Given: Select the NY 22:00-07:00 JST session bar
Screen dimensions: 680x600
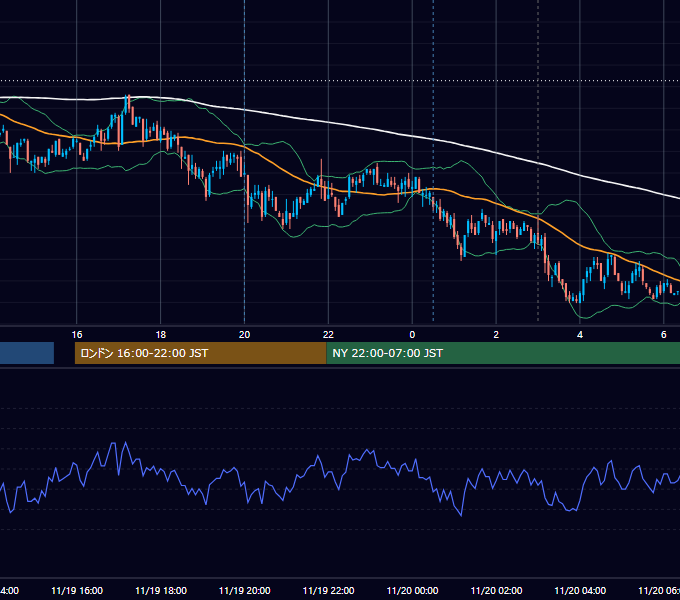Looking at the screenshot, I should [503, 353].
